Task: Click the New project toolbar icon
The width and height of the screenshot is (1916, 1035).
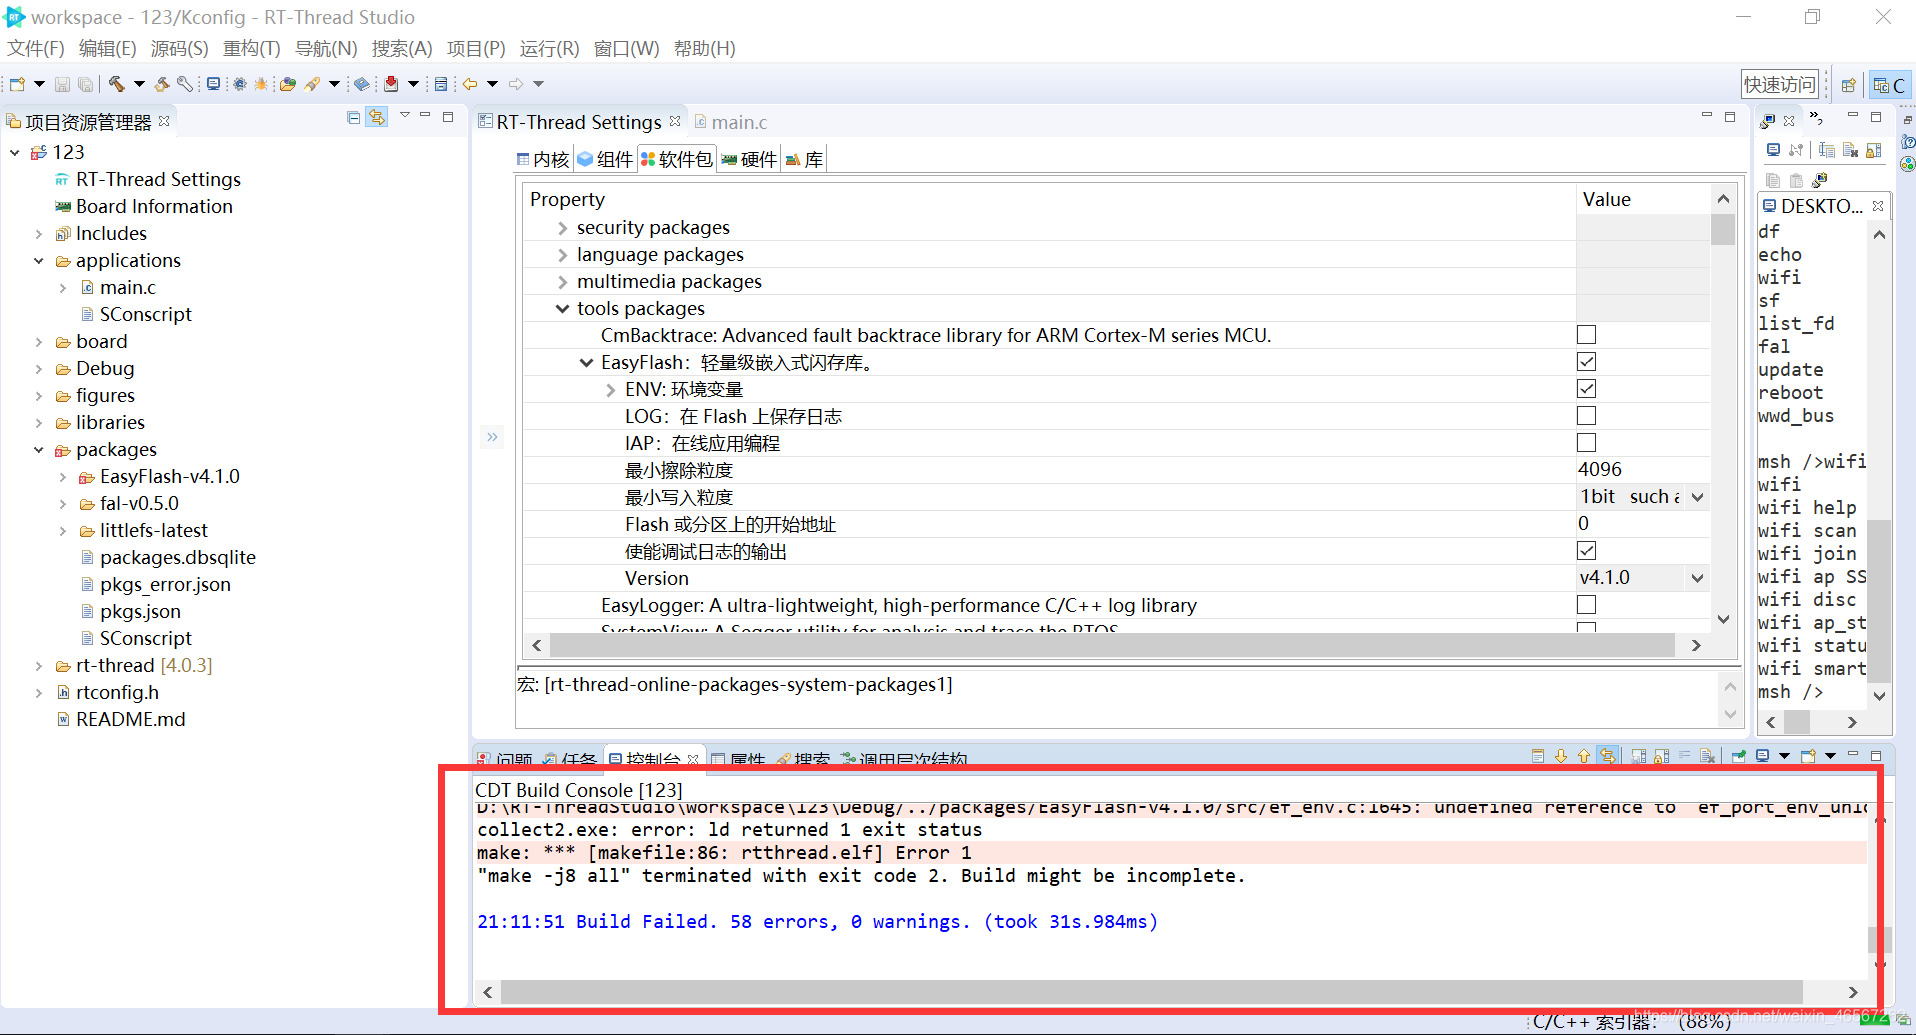Action: pos(17,84)
